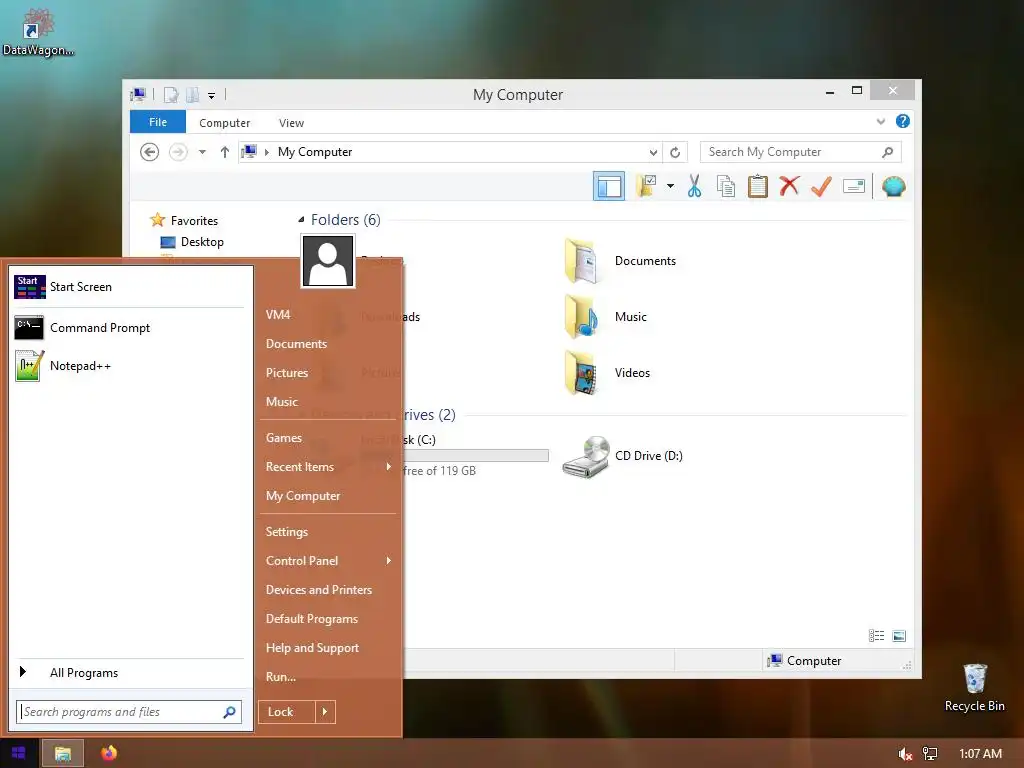Expand All Programs
This screenshot has height=768, width=1024.
130,673
